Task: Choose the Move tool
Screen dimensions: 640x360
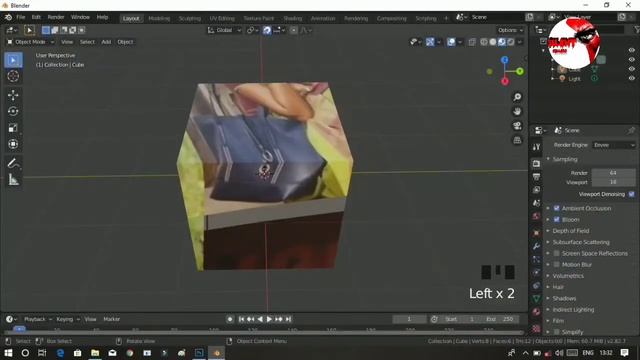Action: click(13, 95)
